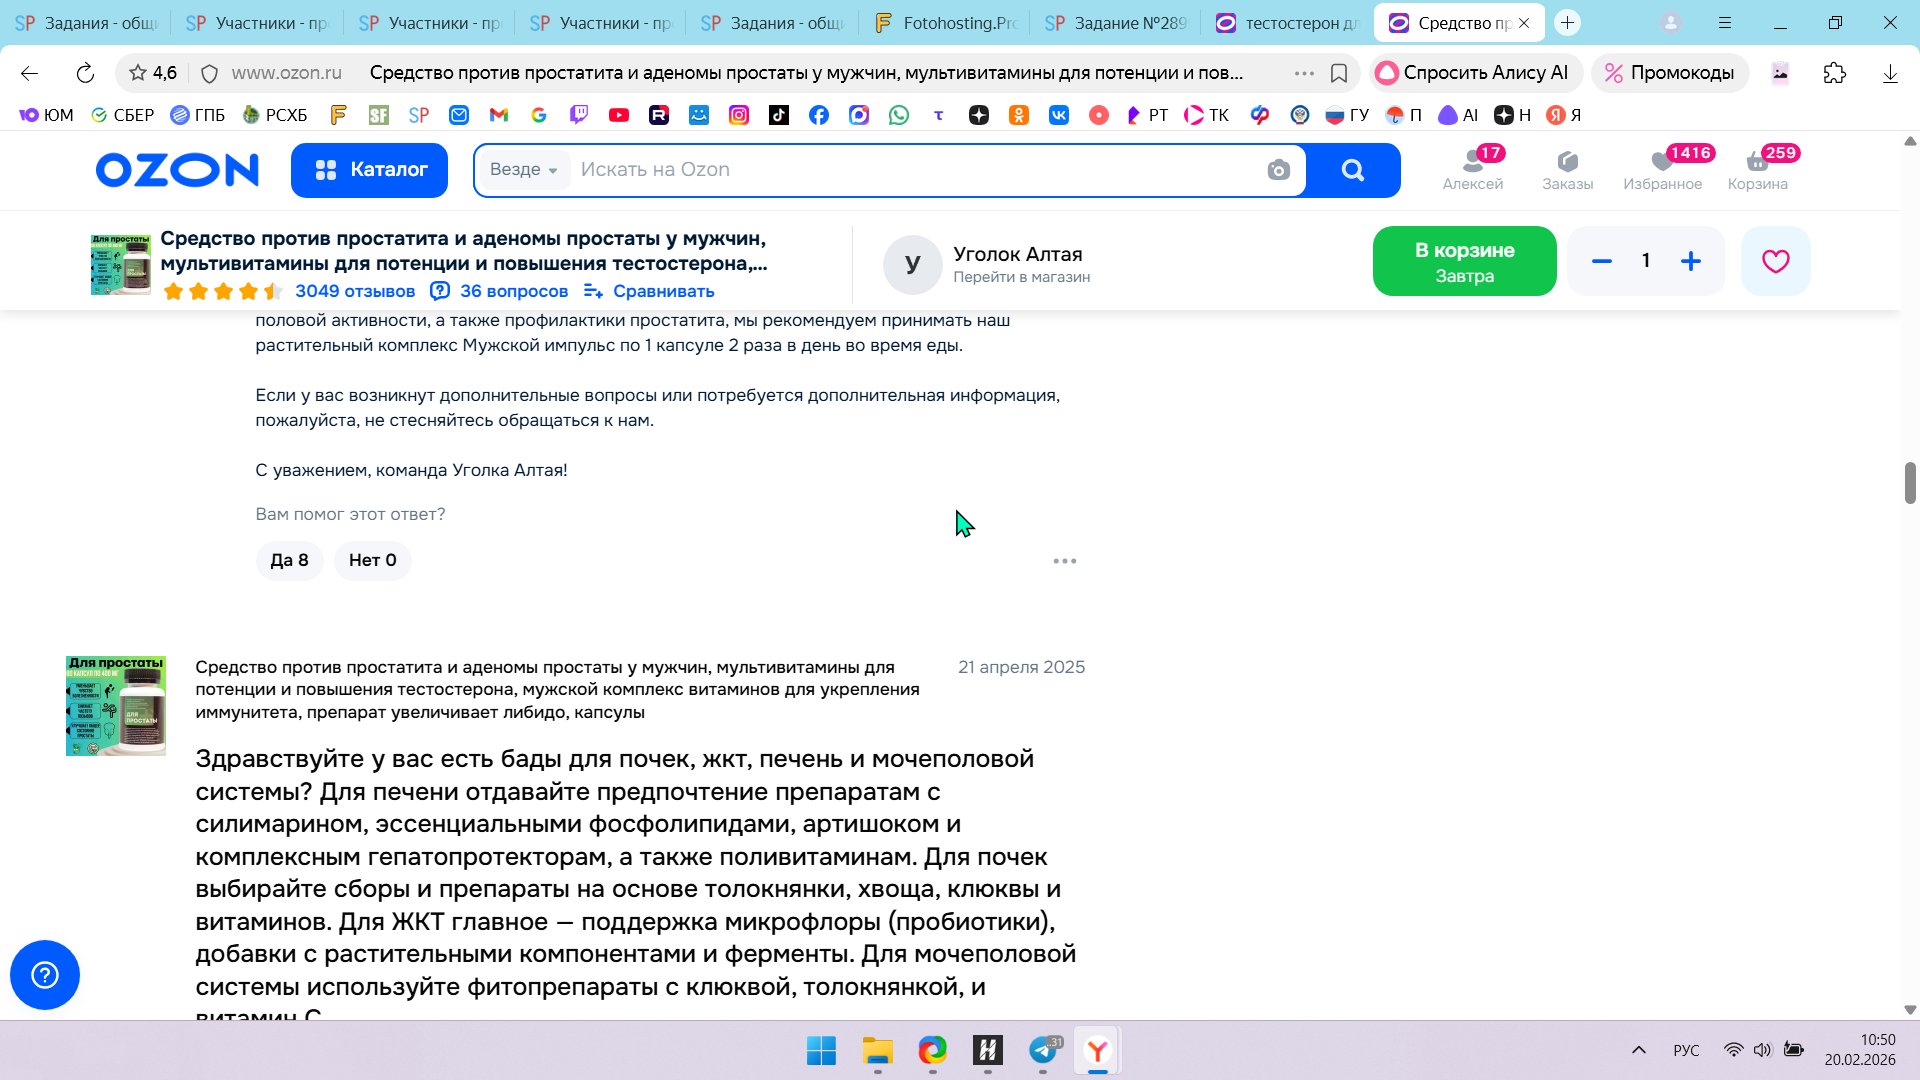1920x1080 pixels.
Task: Click the round help question button
Action: pos(45,974)
